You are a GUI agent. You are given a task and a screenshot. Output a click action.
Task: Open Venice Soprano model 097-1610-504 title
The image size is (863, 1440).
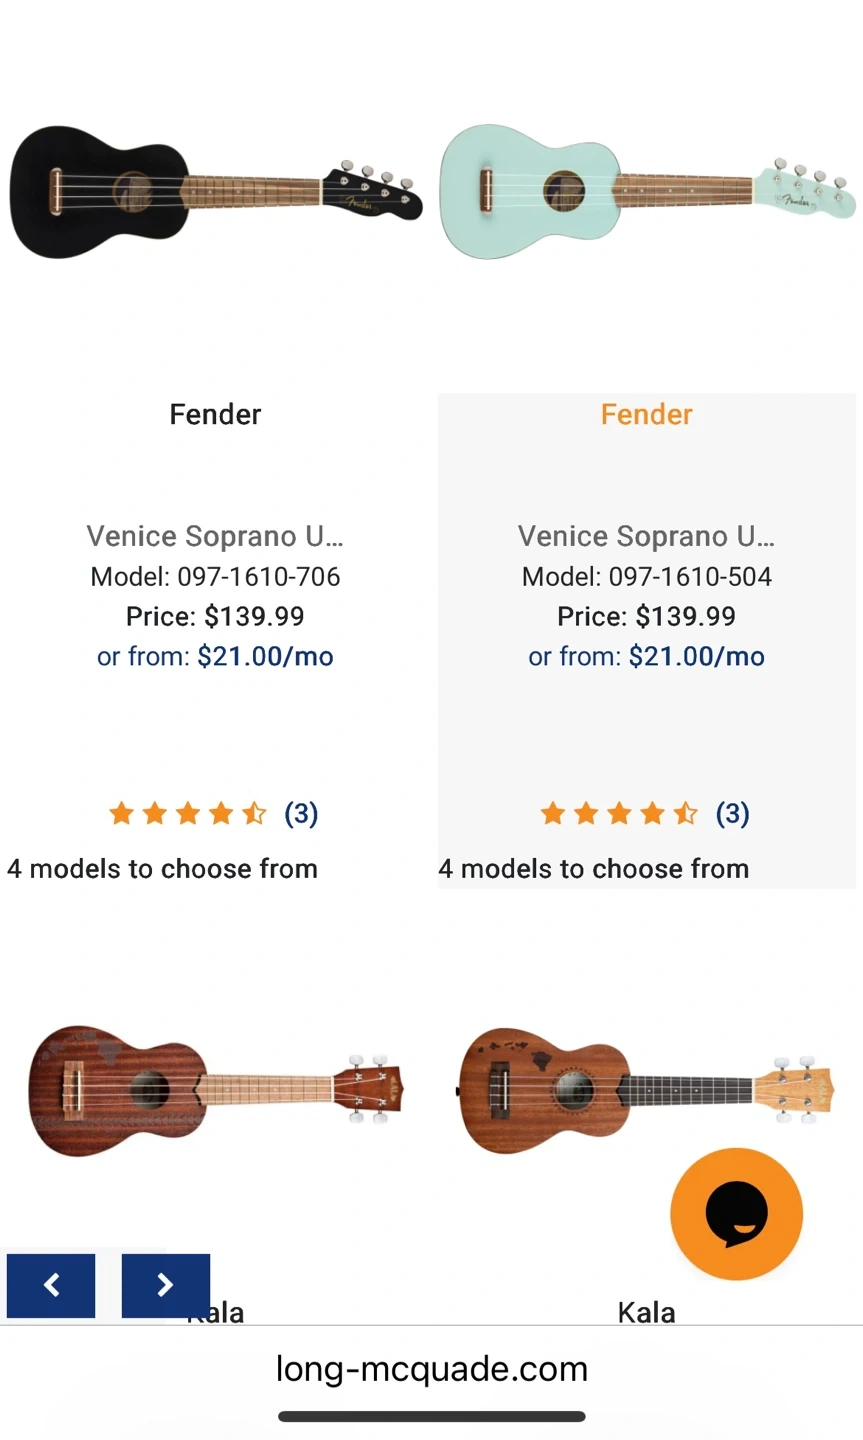(646, 536)
